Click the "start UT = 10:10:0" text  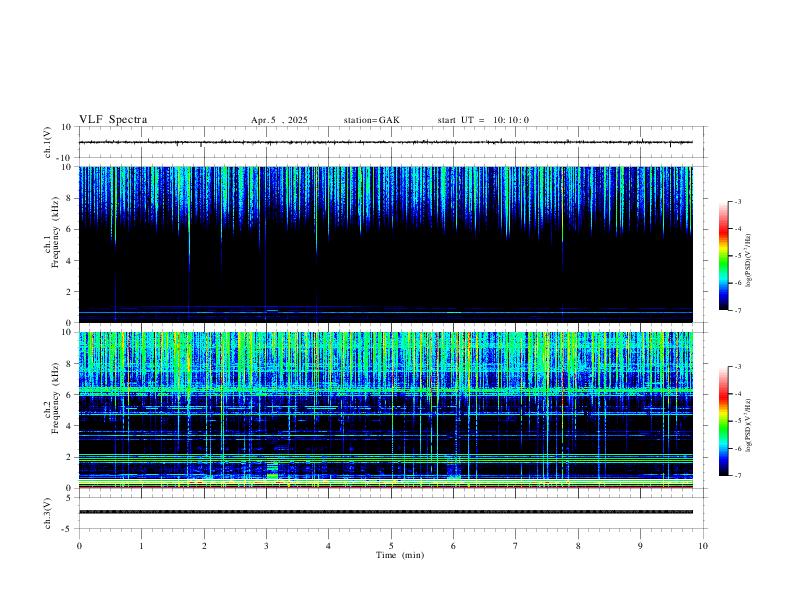click(483, 120)
